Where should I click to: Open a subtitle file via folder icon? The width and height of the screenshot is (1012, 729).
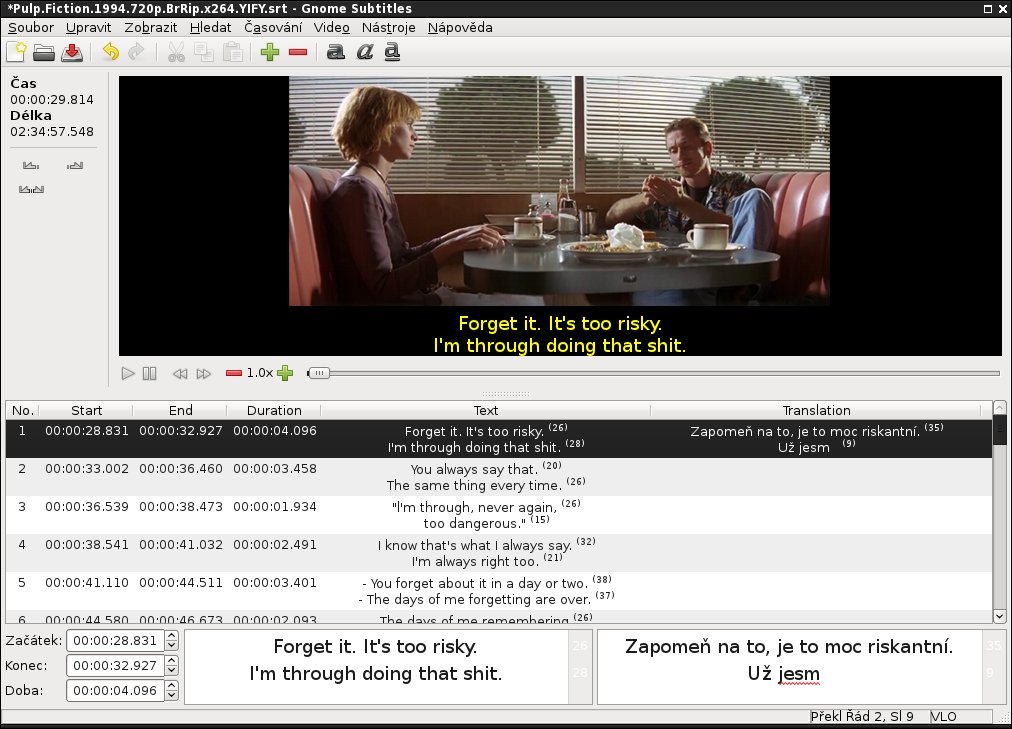[44, 53]
